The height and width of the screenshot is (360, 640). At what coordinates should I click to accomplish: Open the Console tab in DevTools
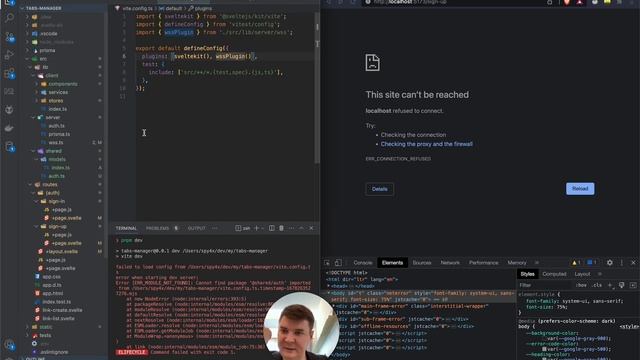tap(363, 263)
